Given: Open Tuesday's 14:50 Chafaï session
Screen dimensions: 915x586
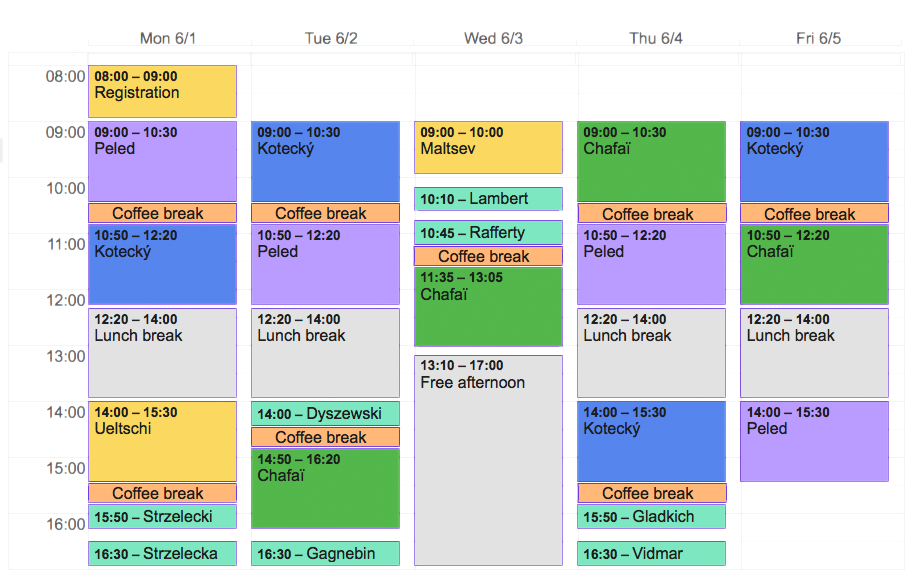Looking at the screenshot, I should coord(325,488).
